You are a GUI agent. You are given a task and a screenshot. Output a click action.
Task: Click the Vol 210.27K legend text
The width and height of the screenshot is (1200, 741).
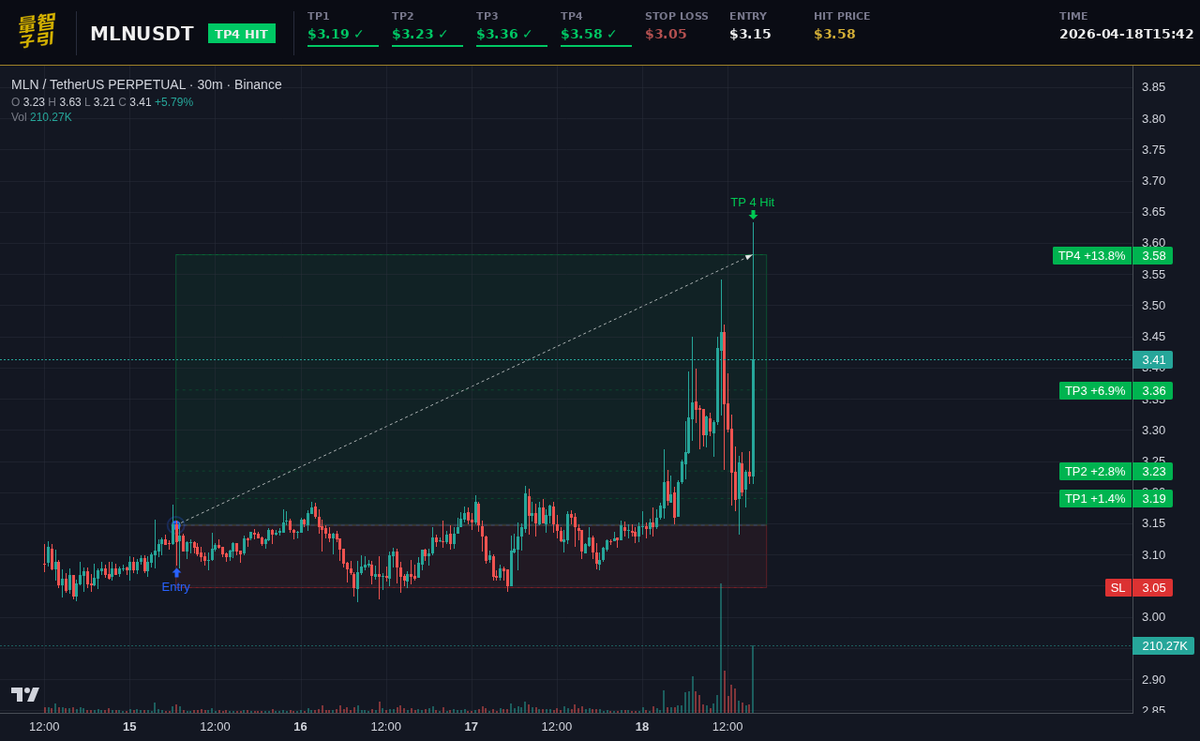(40, 117)
